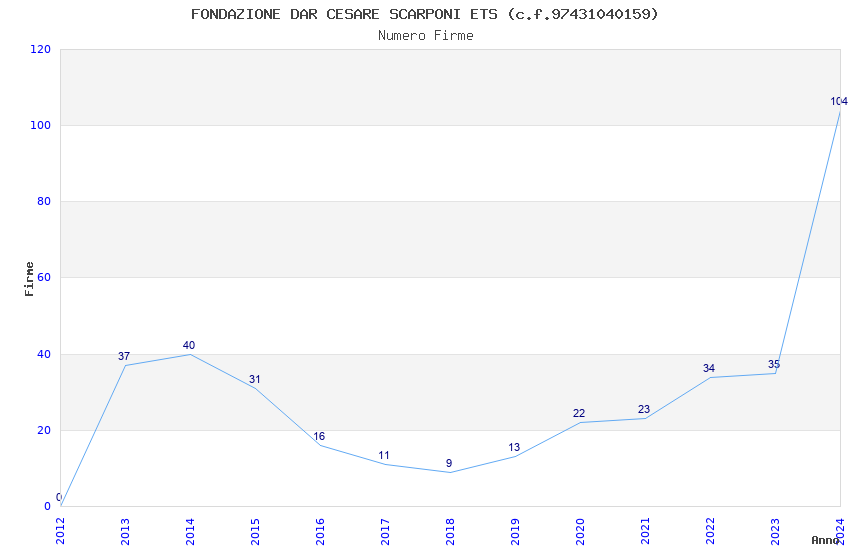Image resolution: width=850 pixels, height=550 pixels.
Task: Select the data label 104 for 2024
Action: tap(839, 101)
